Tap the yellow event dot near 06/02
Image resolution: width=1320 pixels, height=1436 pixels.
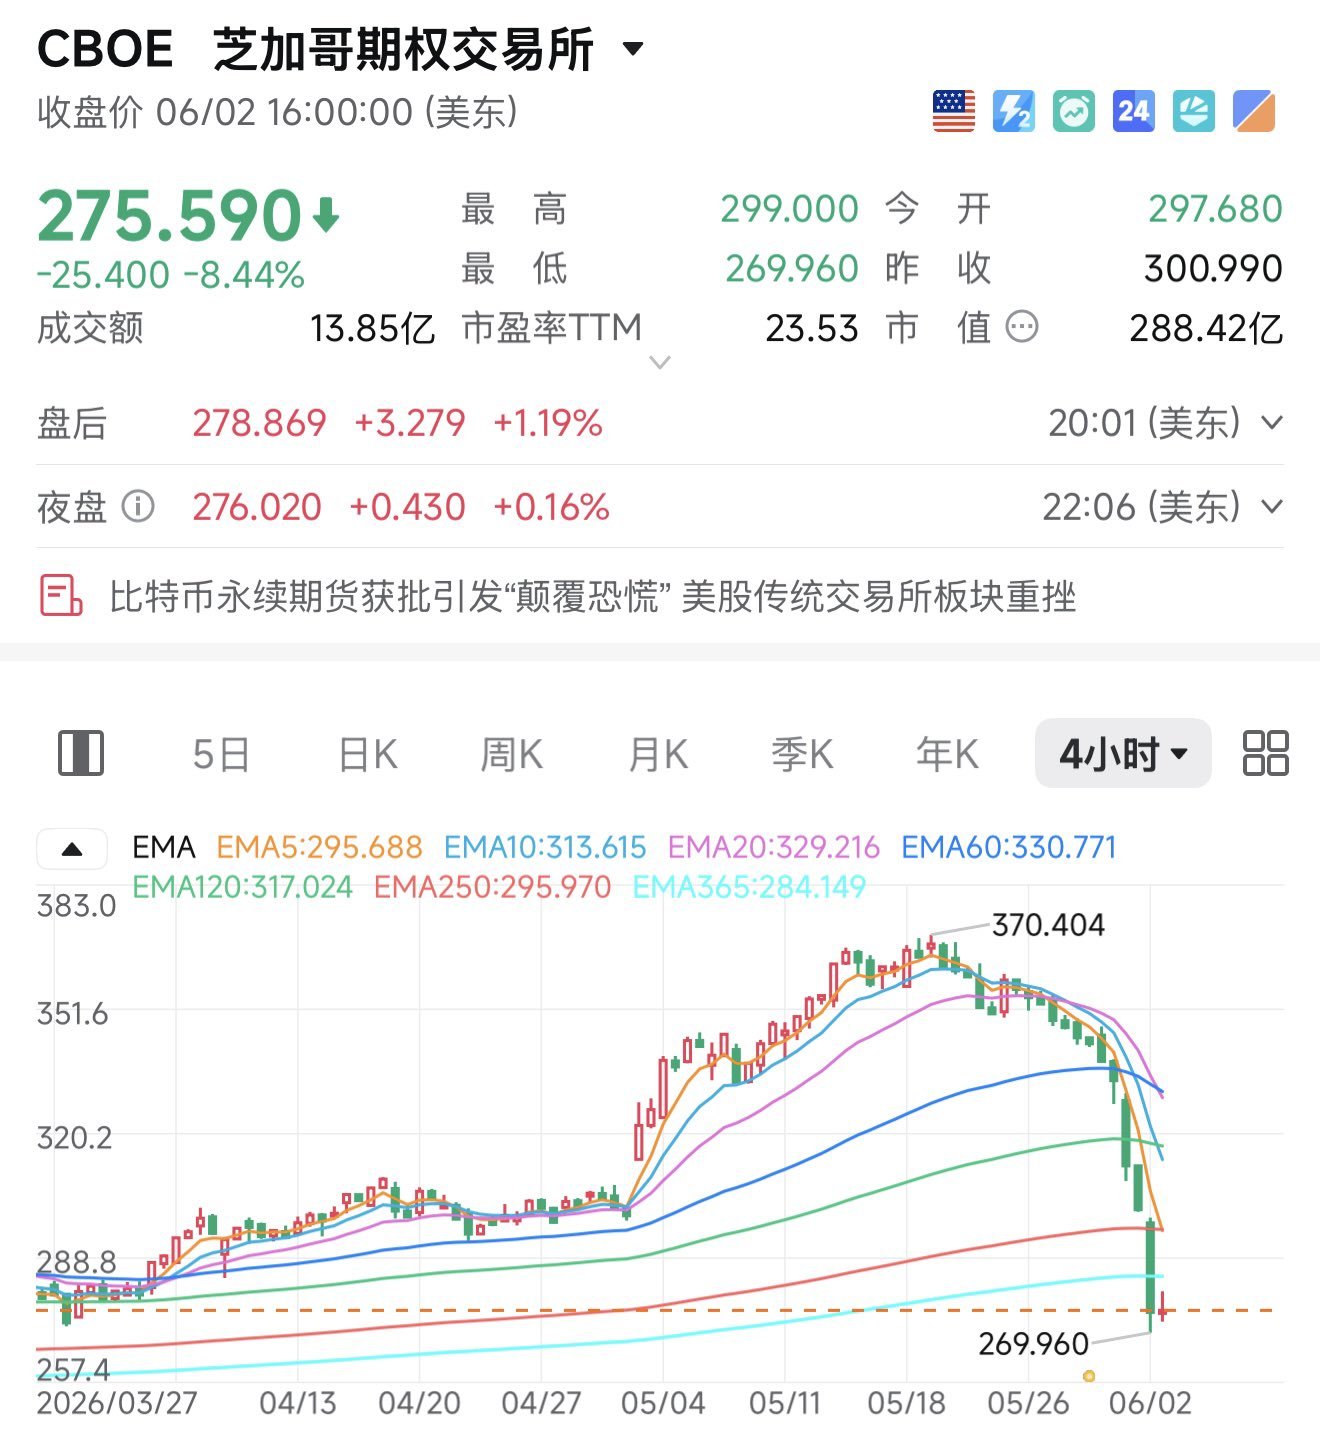(x=1089, y=1376)
